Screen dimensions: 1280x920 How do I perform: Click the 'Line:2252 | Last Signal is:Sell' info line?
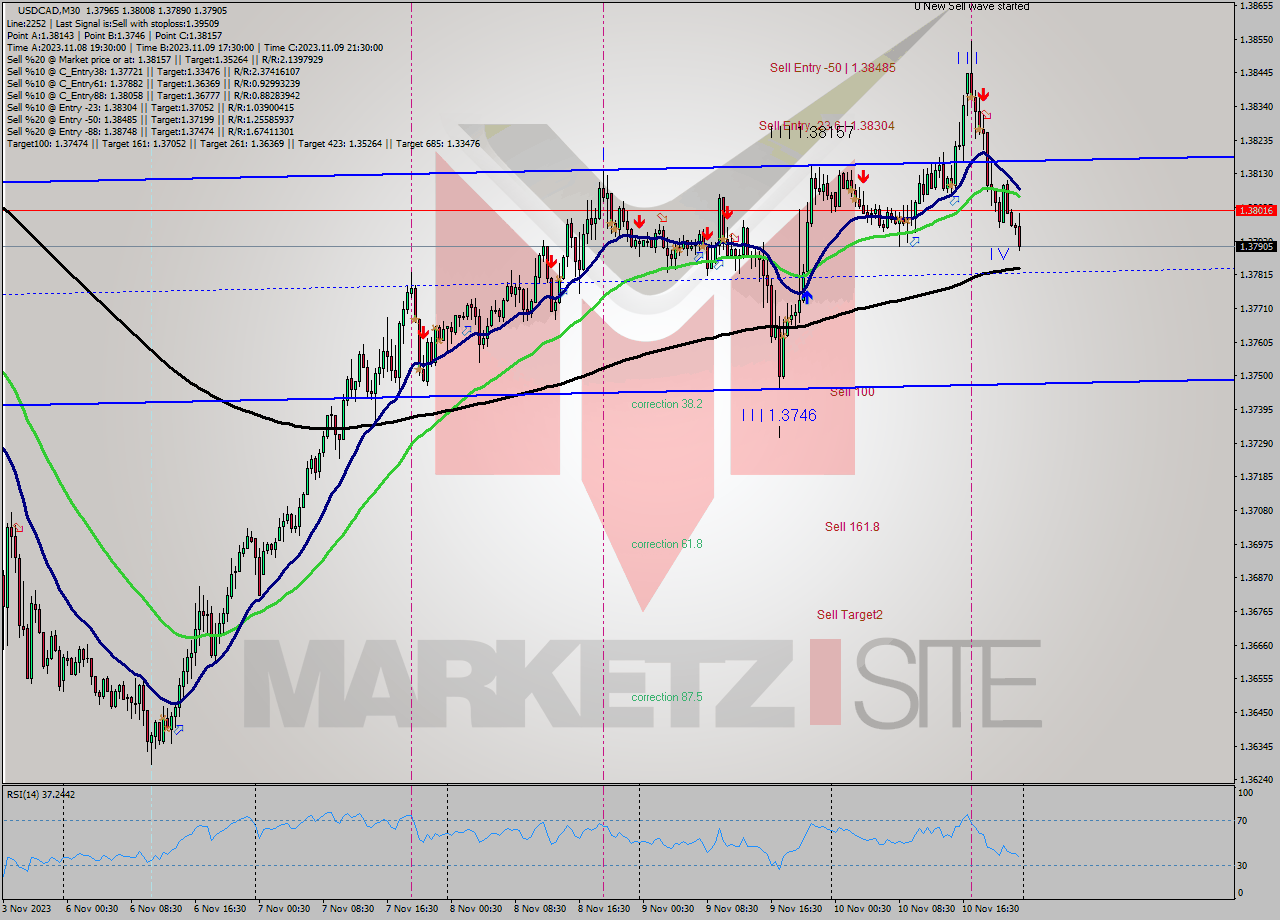112,23
